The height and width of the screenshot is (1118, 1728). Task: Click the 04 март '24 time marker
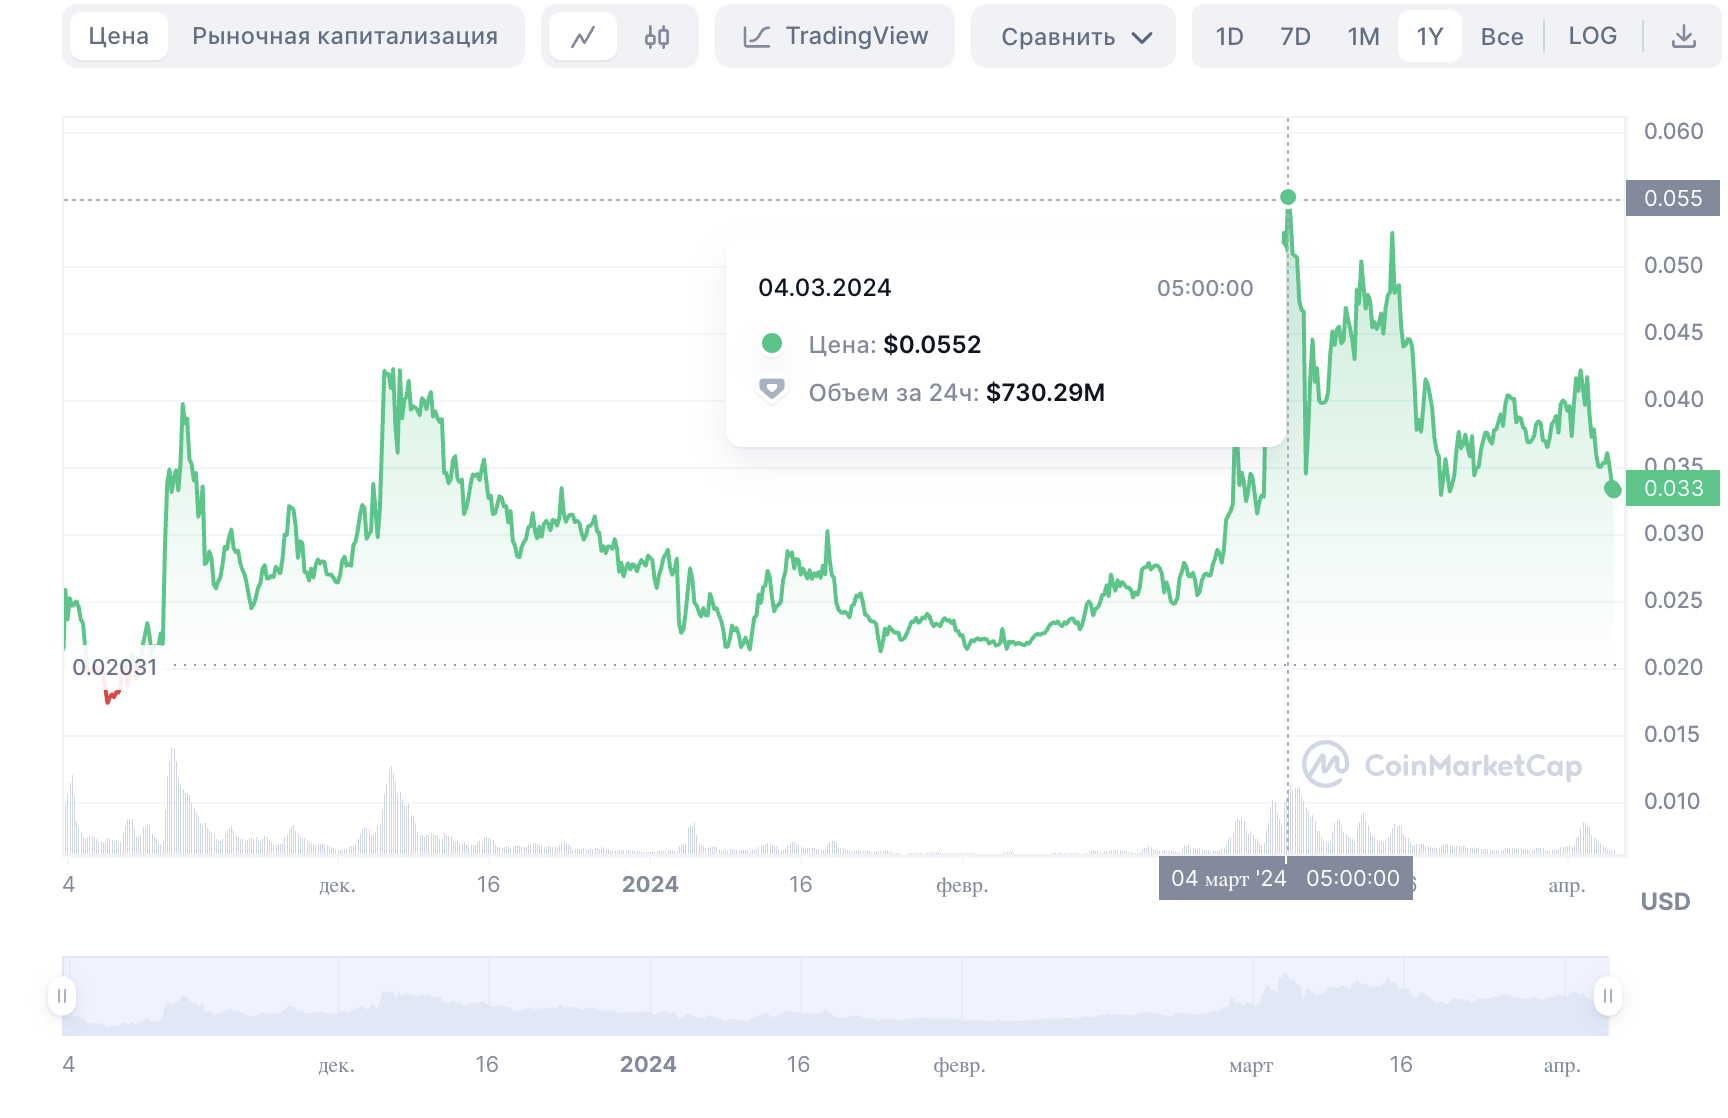[x=1286, y=878]
